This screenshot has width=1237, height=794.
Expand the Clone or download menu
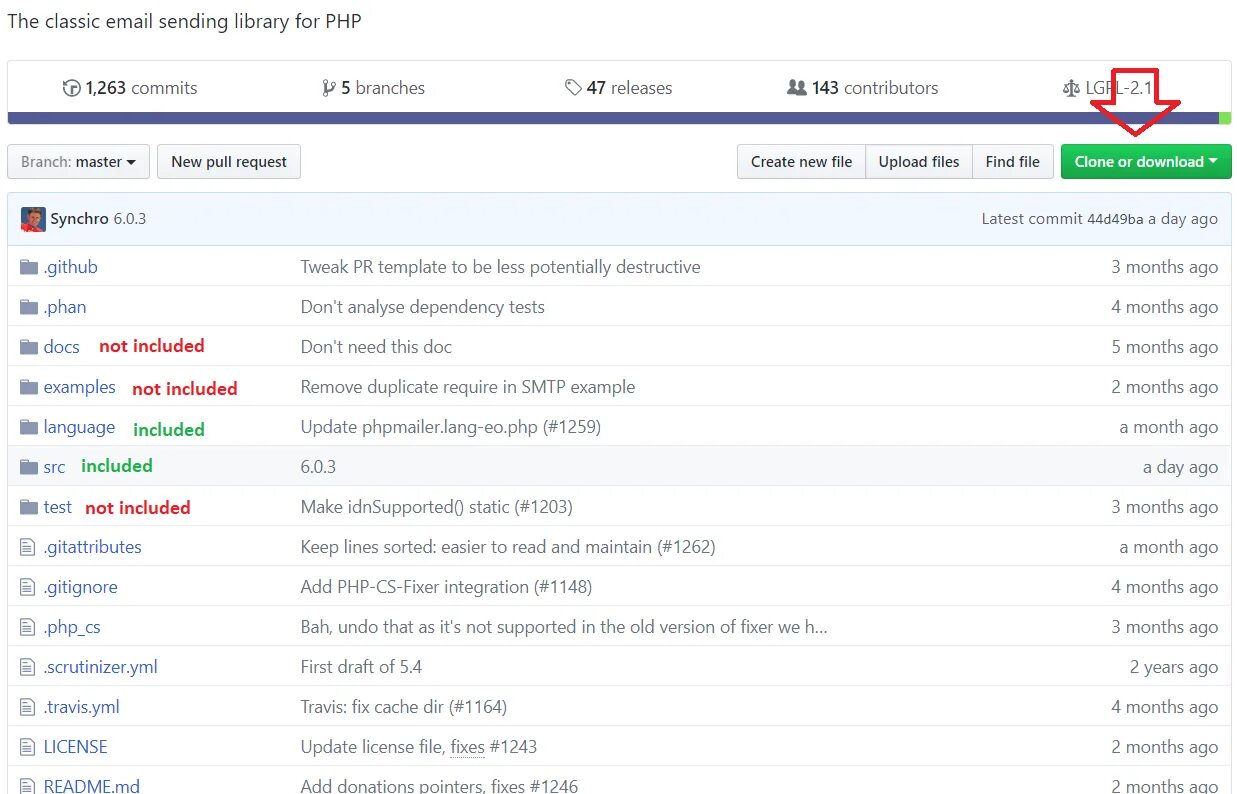pos(1146,162)
